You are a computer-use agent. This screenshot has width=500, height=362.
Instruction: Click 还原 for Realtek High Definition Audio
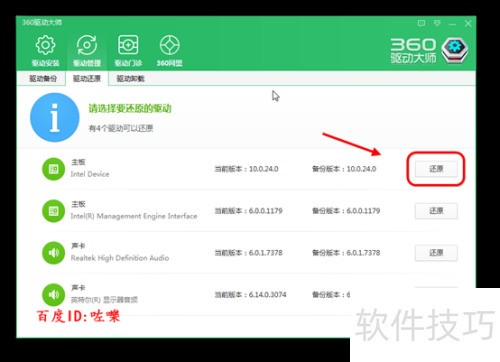(x=436, y=253)
